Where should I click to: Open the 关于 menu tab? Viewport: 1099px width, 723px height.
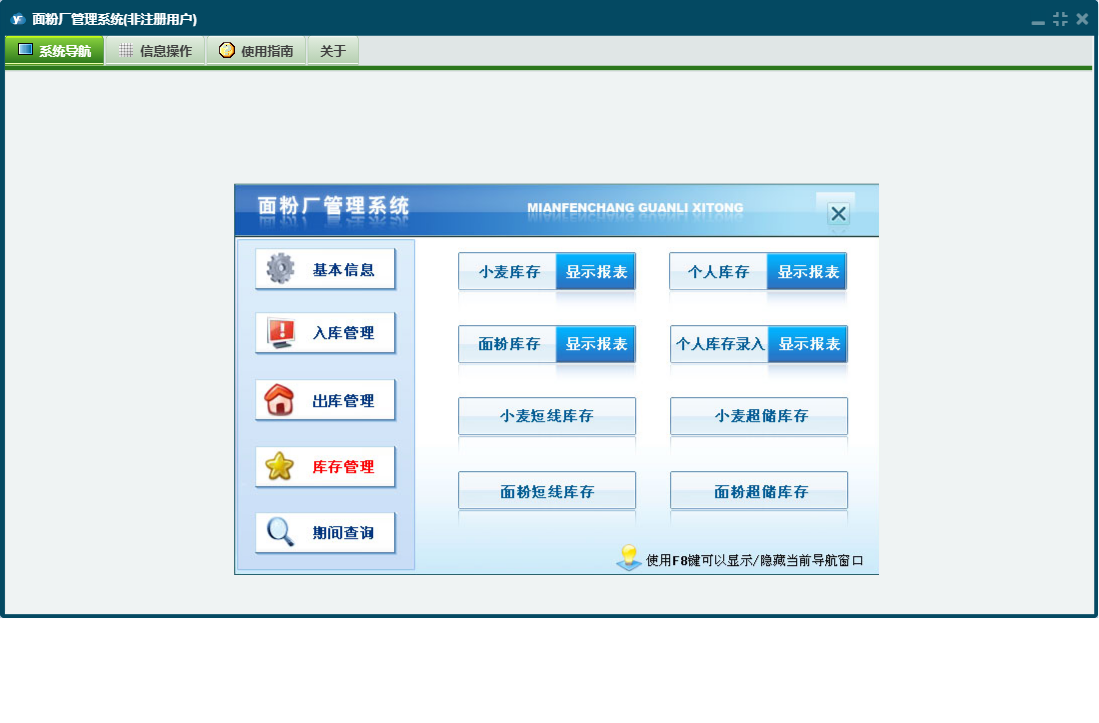click(x=333, y=50)
